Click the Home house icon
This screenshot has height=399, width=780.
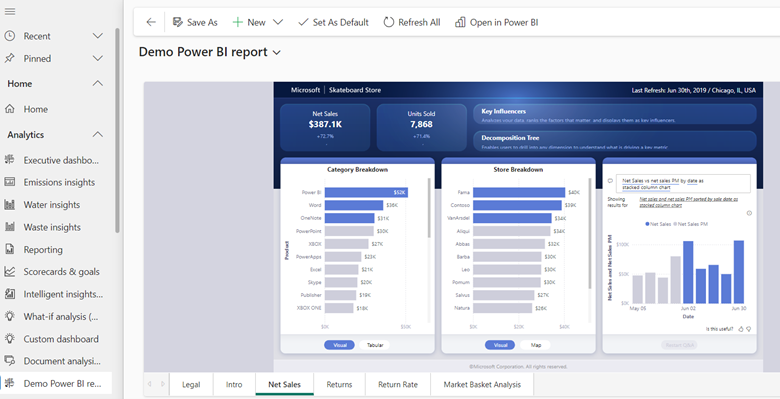point(9,109)
